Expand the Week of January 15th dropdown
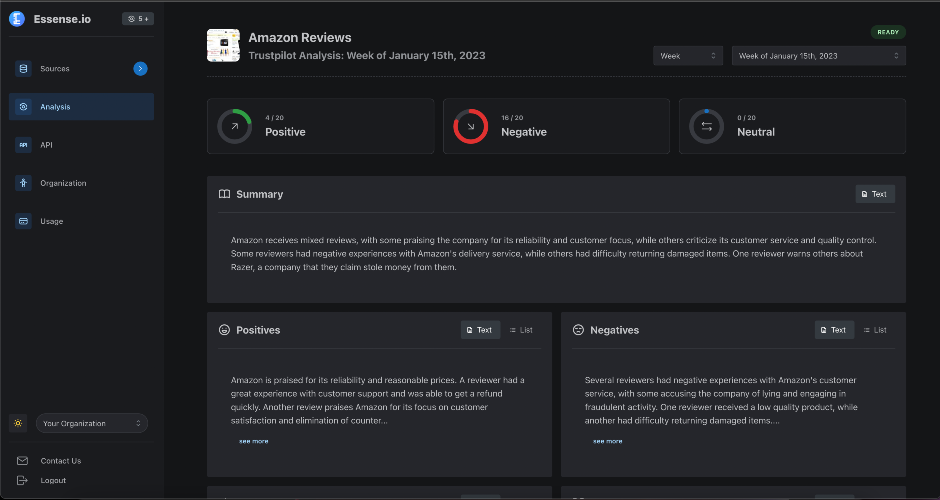Screen dimensions: 940x500 pyautogui.click(x=818, y=56)
